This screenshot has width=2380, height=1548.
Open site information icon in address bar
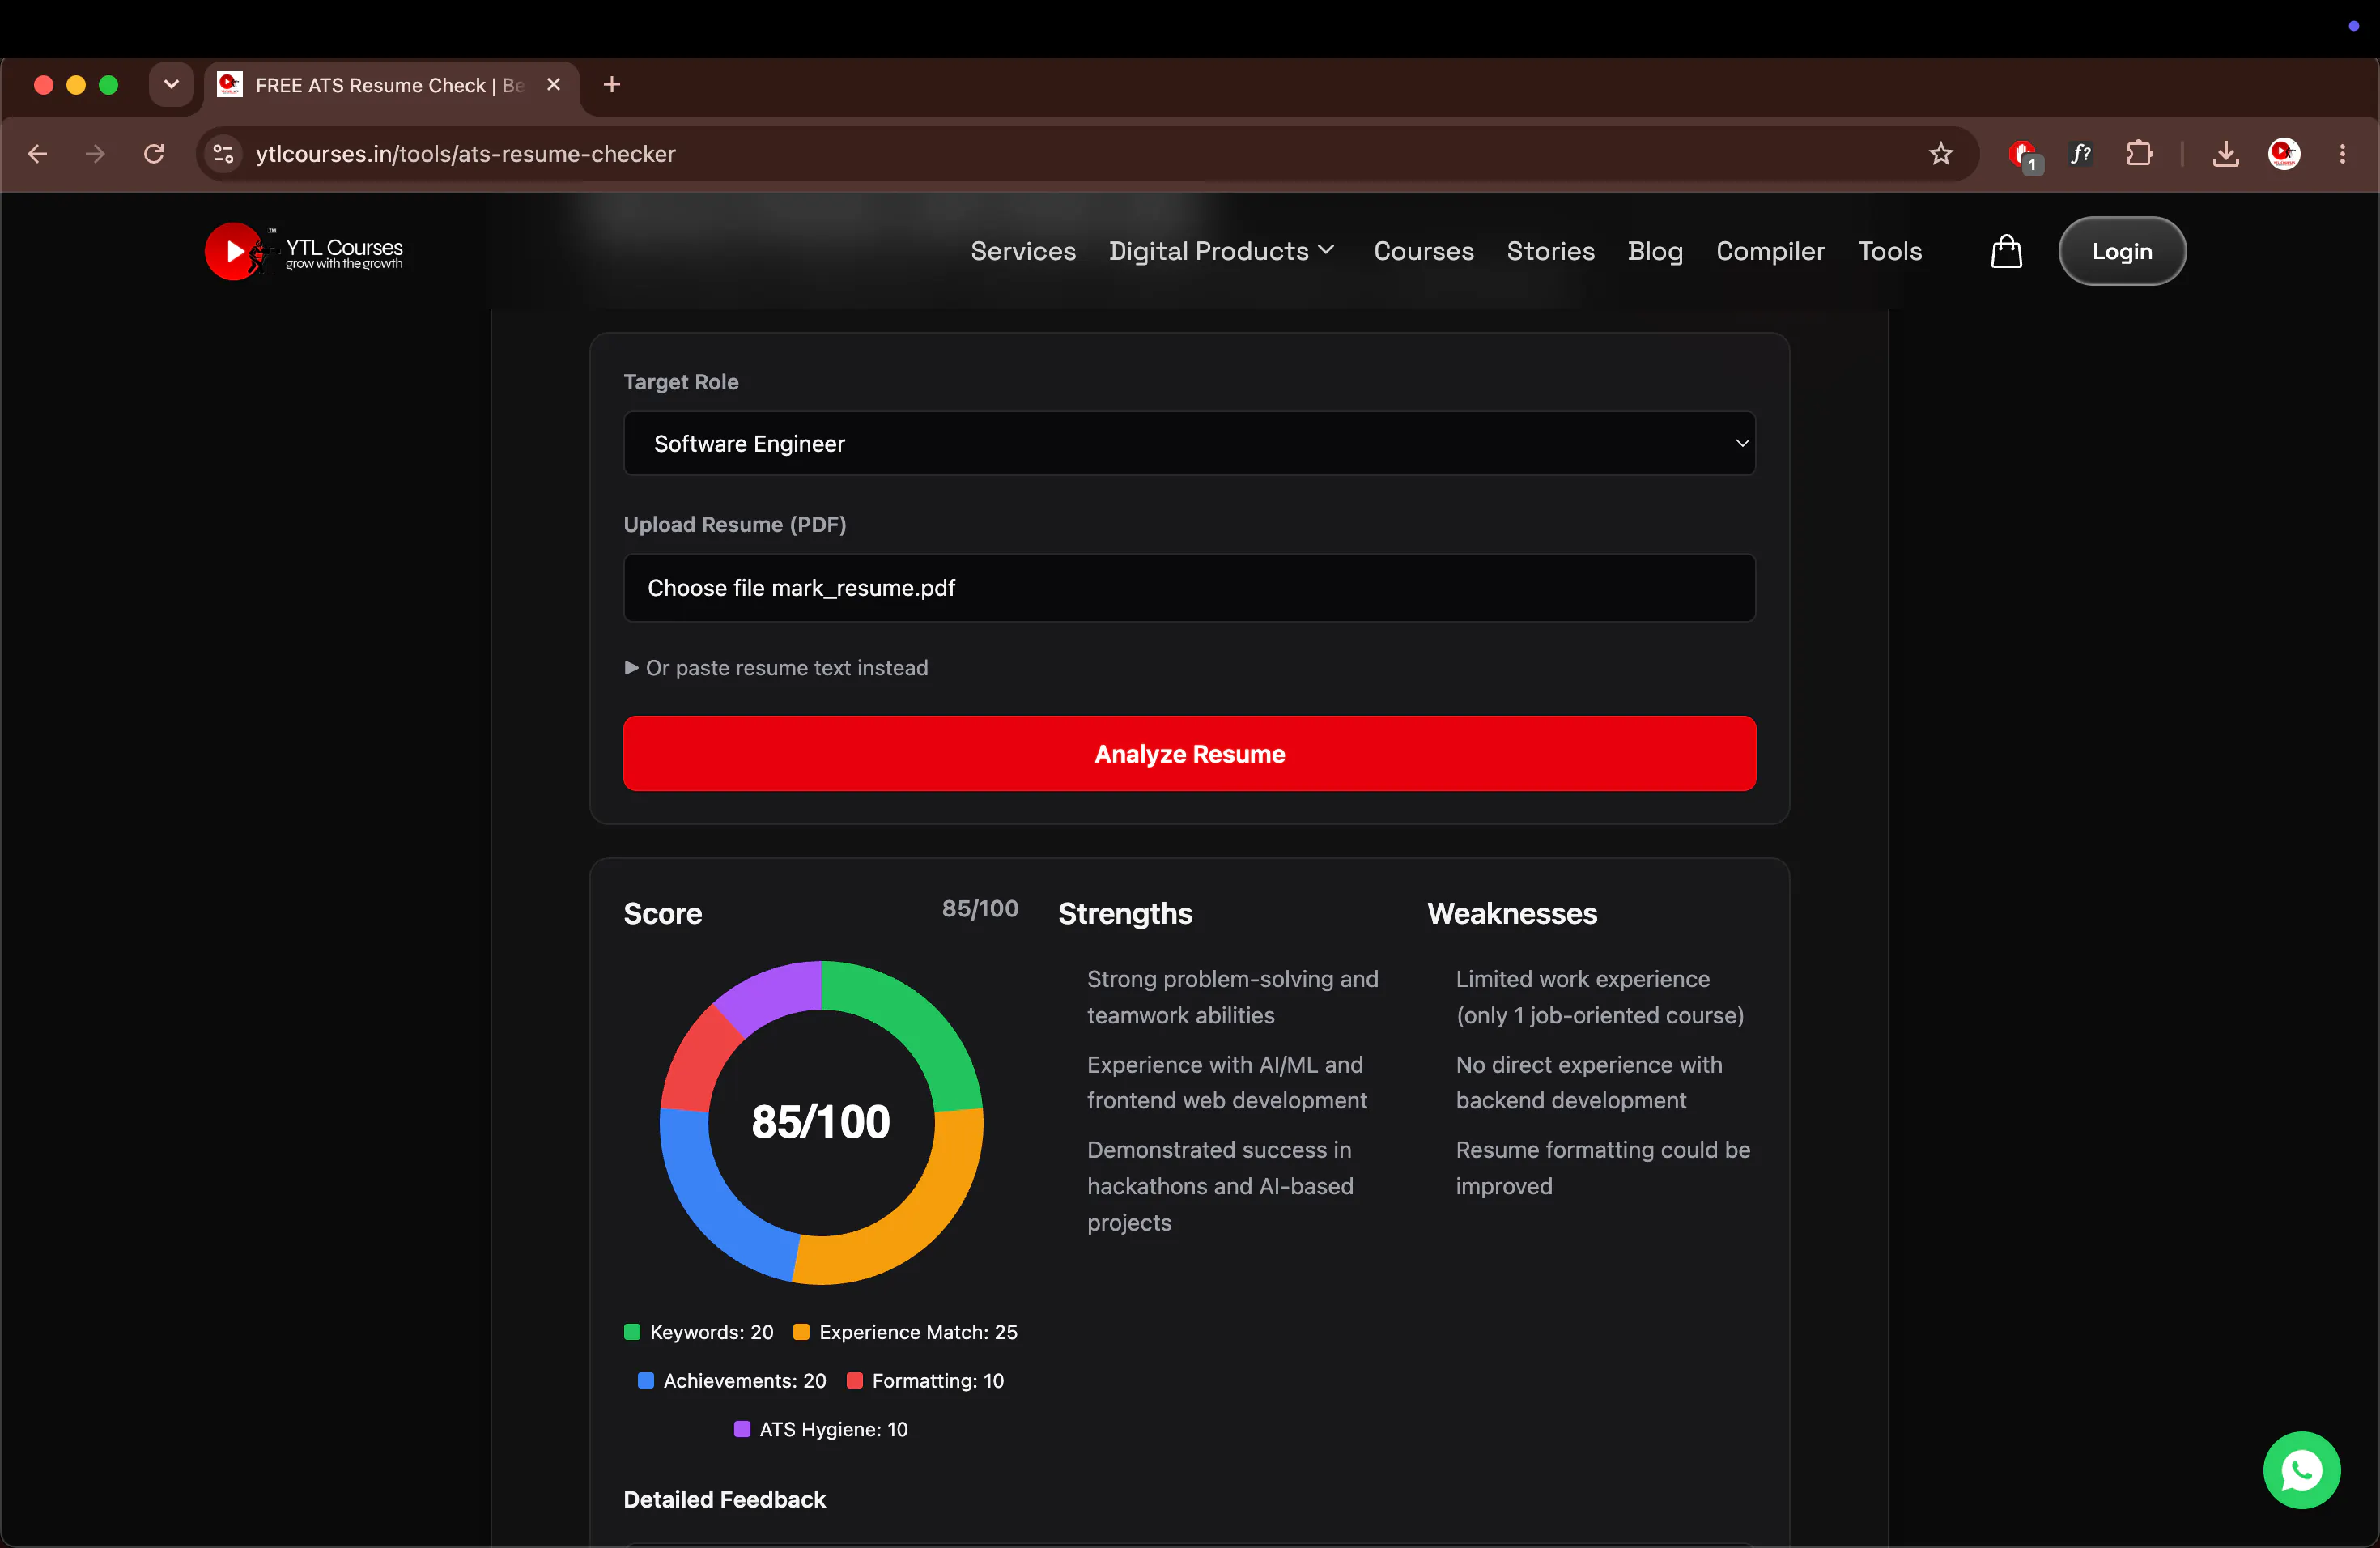224,154
